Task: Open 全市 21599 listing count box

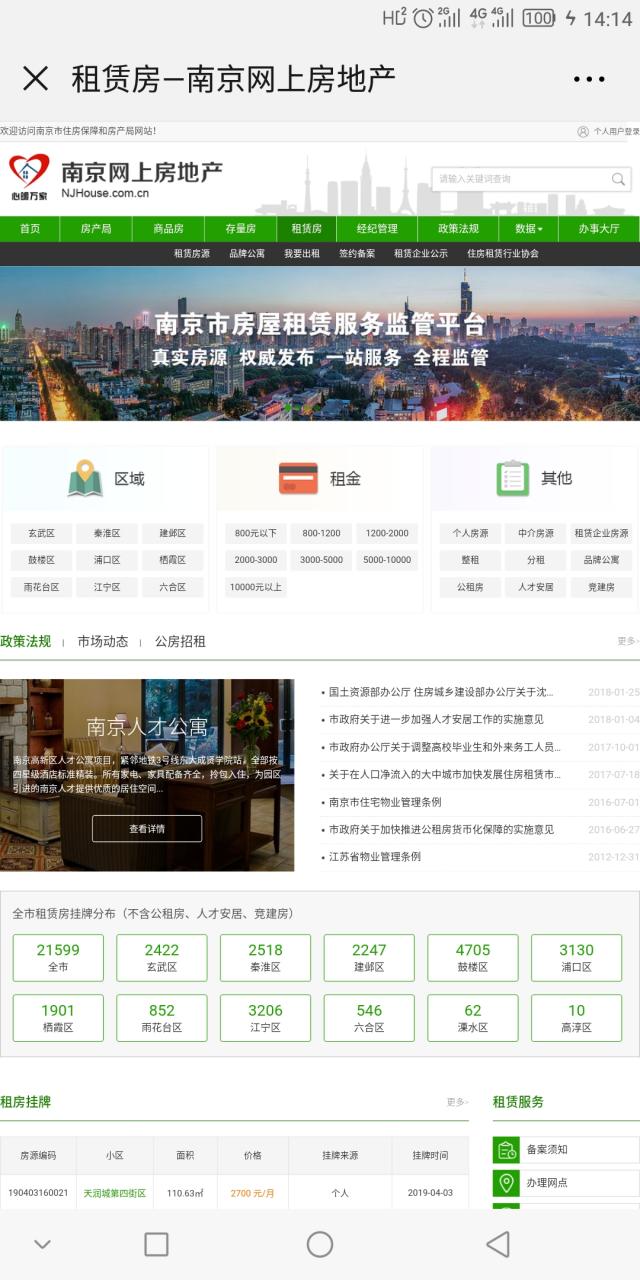Action: tap(58, 958)
